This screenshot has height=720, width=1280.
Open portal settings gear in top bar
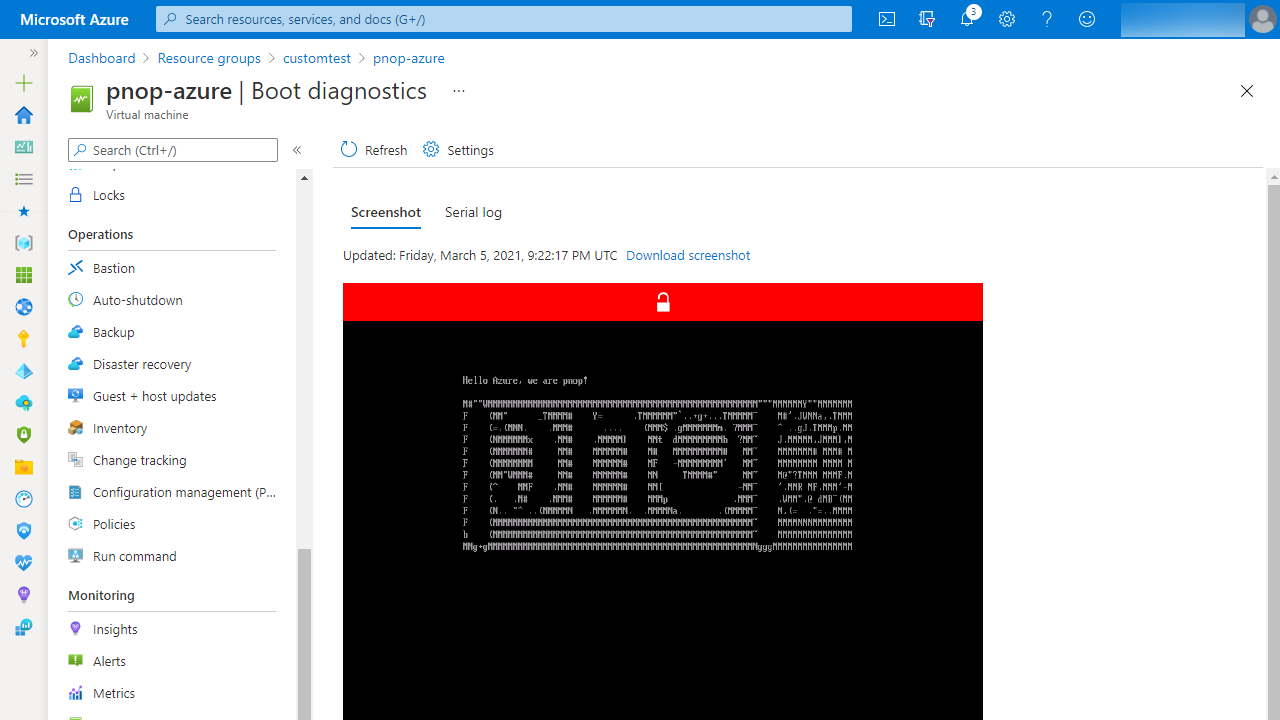(1007, 19)
